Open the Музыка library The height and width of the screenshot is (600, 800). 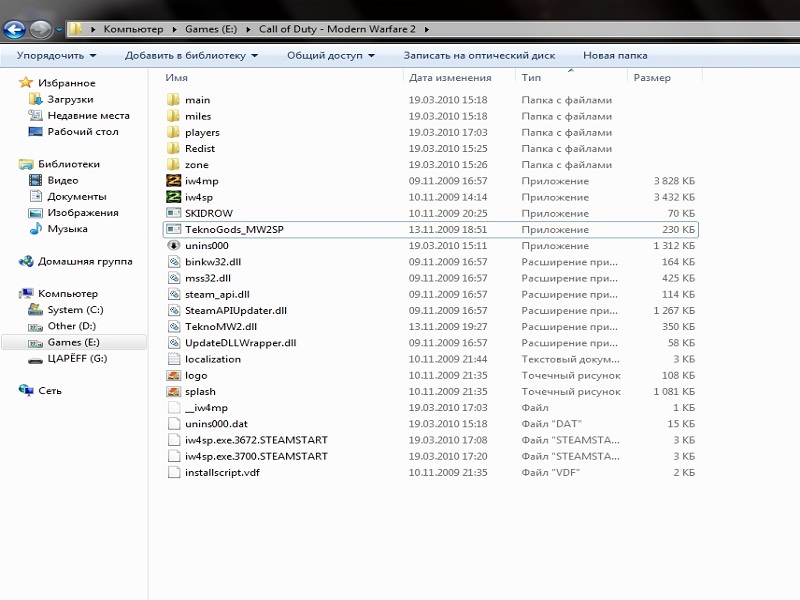click(67, 229)
